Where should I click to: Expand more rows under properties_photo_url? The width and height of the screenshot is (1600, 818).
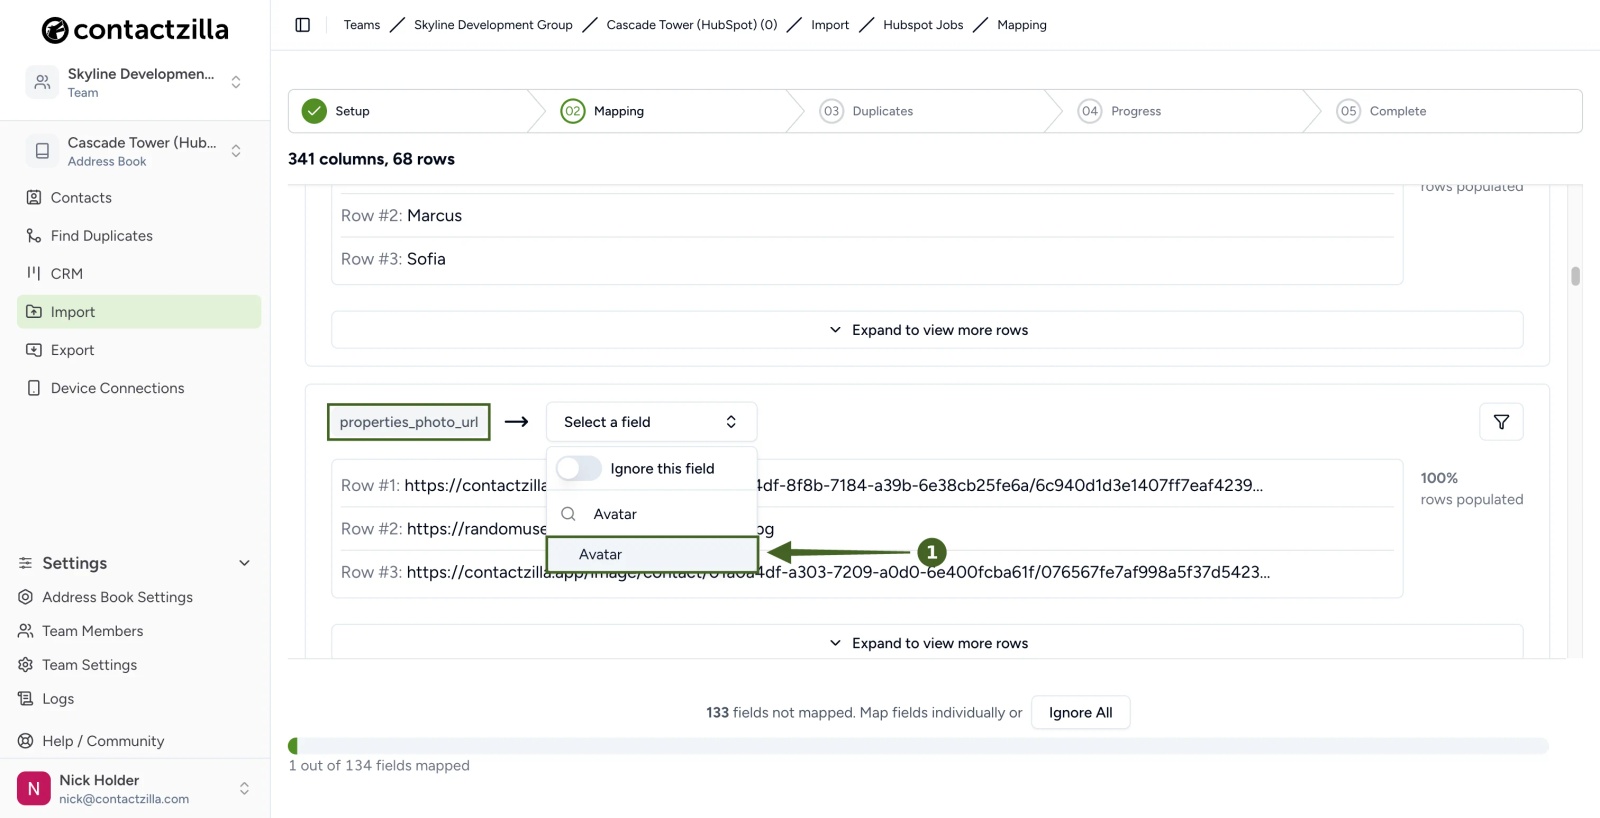(x=927, y=642)
